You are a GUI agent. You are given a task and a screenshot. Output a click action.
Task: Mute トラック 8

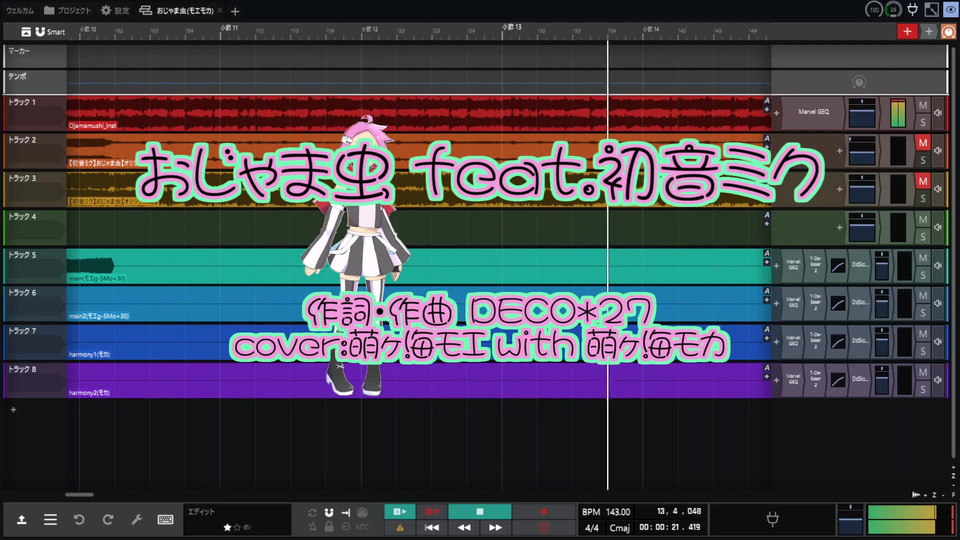click(923, 372)
